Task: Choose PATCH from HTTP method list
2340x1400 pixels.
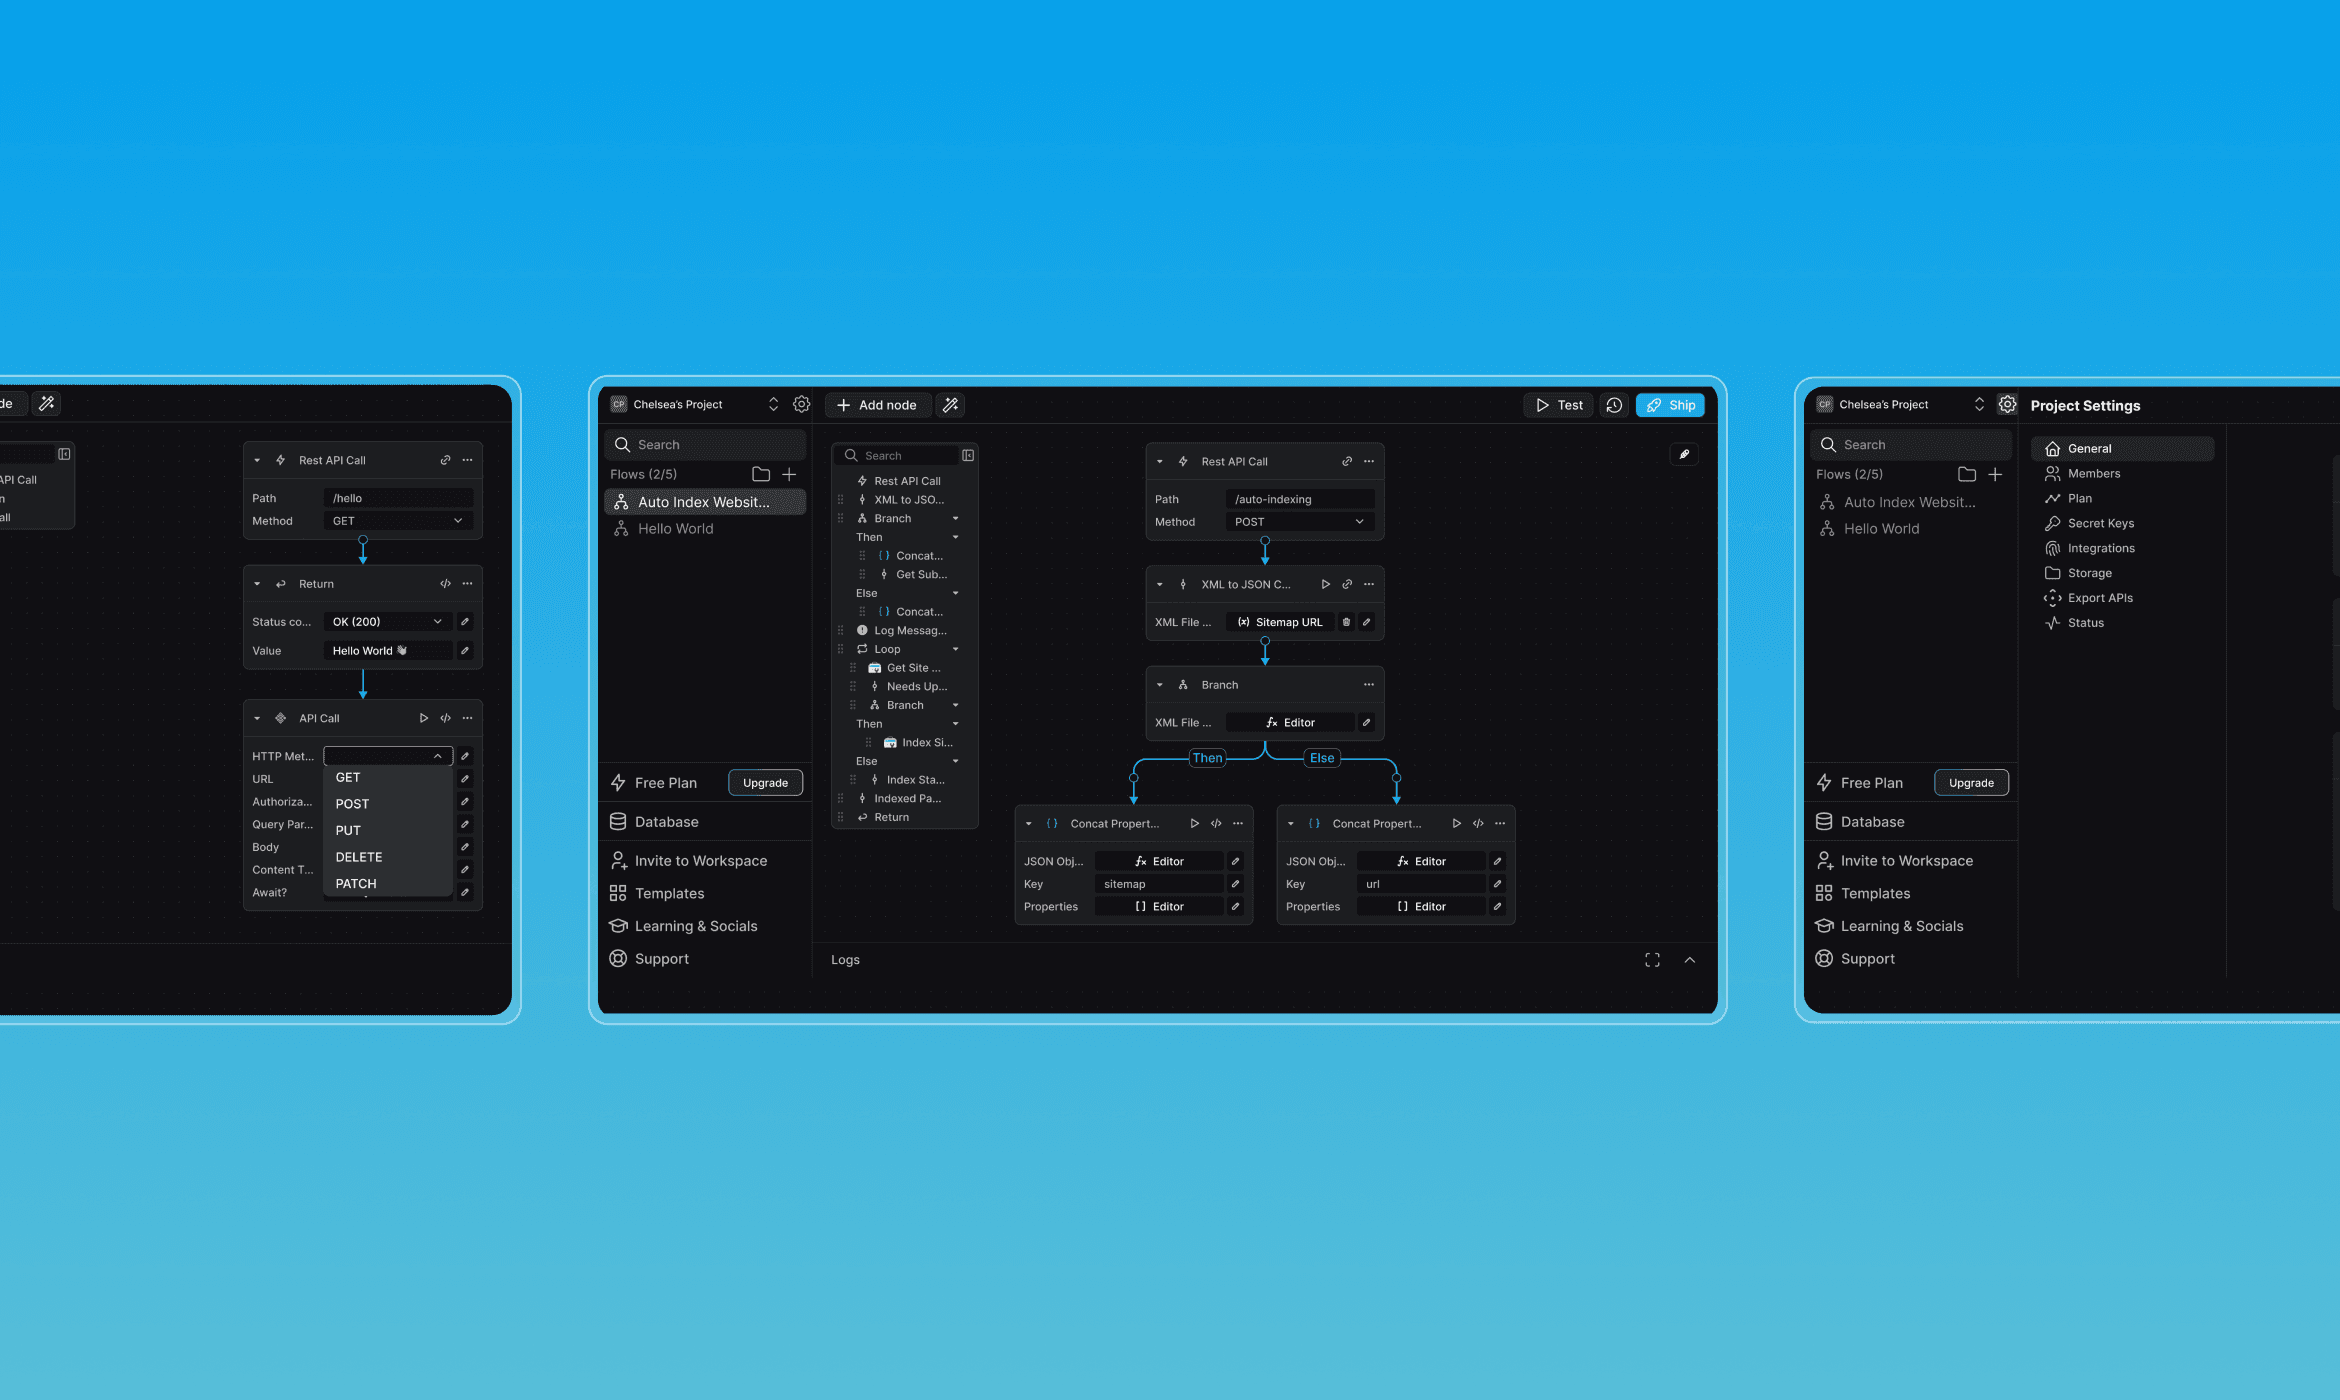Action: pyautogui.click(x=388, y=884)
